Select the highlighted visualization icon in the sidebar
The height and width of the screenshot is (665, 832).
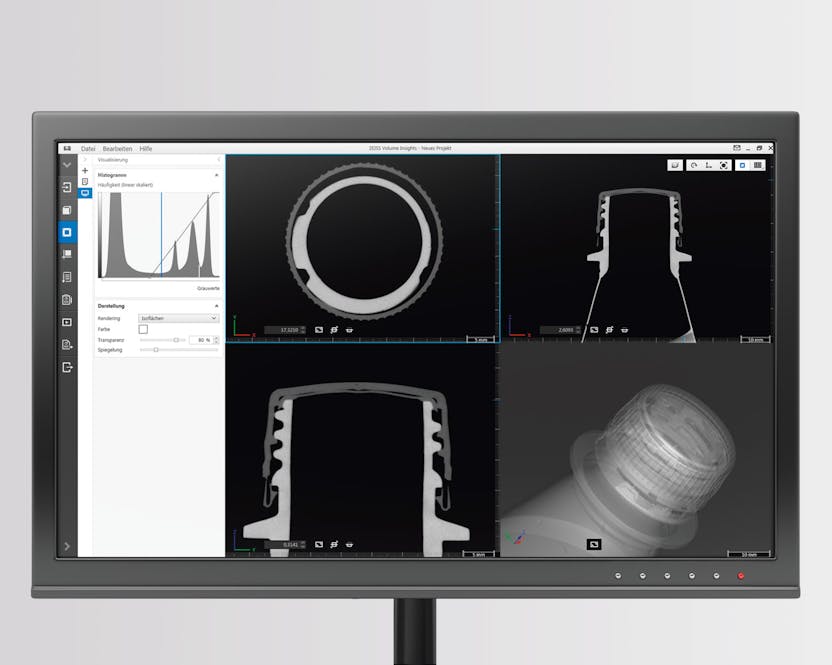67,232
